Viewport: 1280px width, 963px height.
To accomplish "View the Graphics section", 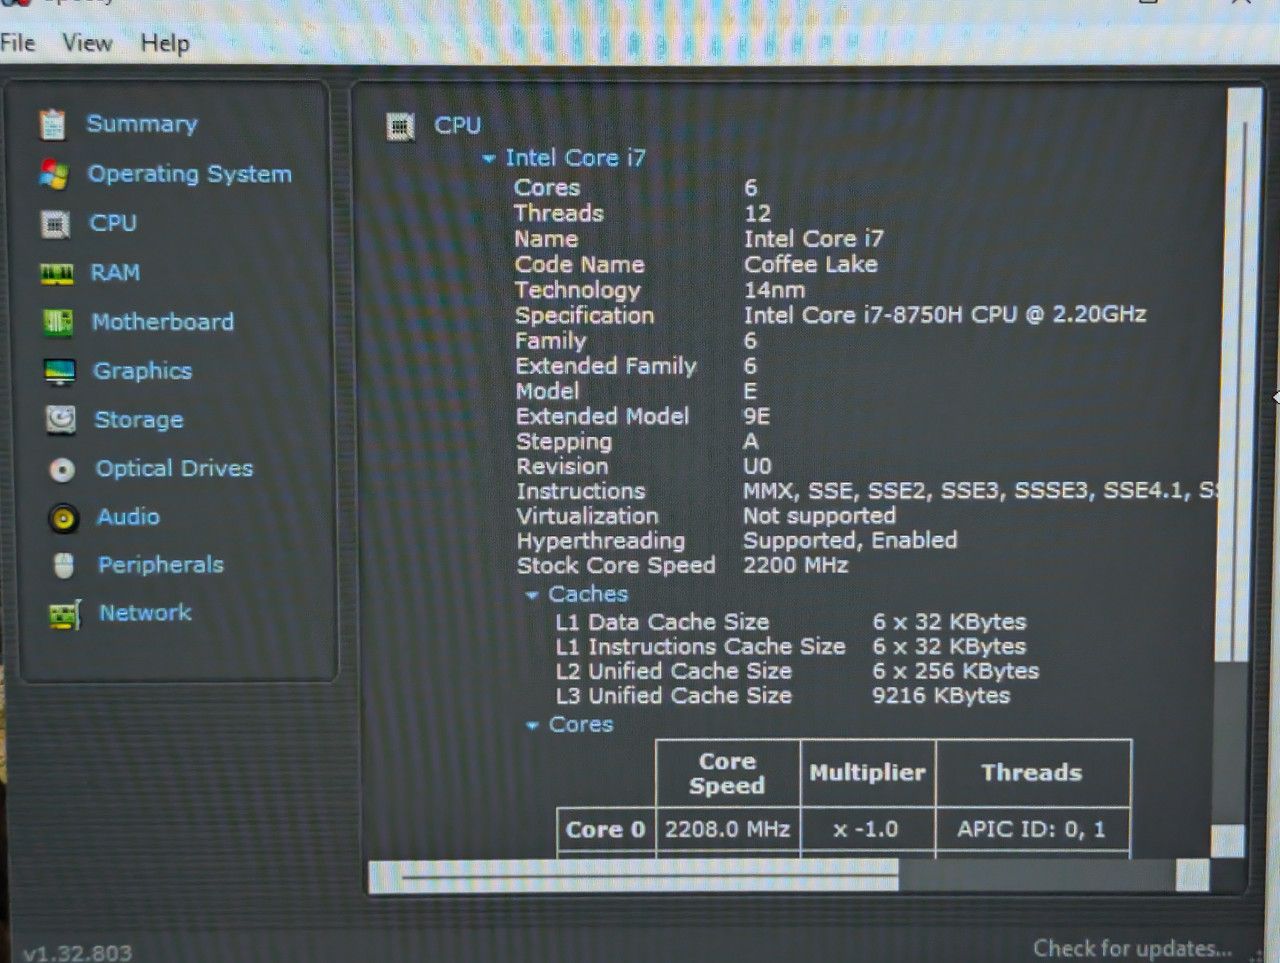I will (143, 371).
